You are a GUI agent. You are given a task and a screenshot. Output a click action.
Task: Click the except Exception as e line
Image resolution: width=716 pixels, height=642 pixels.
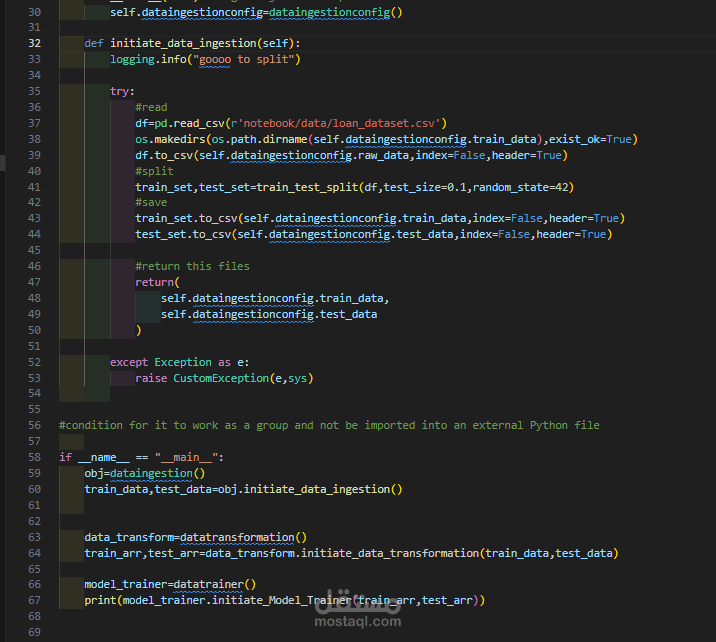pos(179,362)
